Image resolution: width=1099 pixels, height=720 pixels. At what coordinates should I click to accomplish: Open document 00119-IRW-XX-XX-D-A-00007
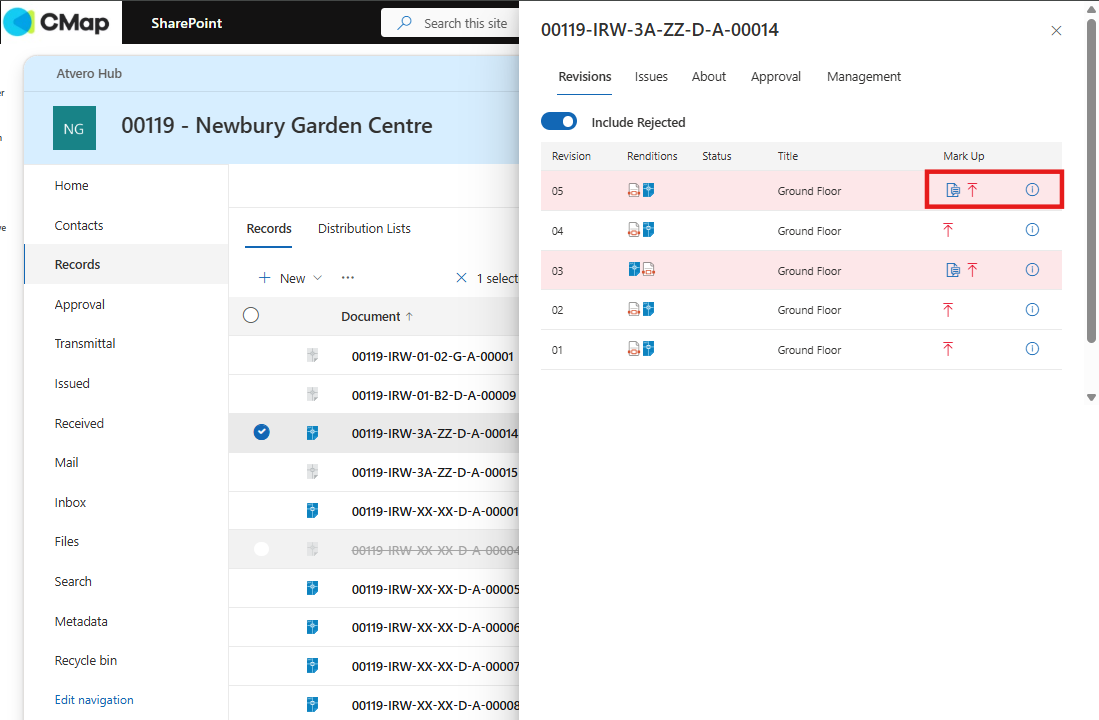435,666
